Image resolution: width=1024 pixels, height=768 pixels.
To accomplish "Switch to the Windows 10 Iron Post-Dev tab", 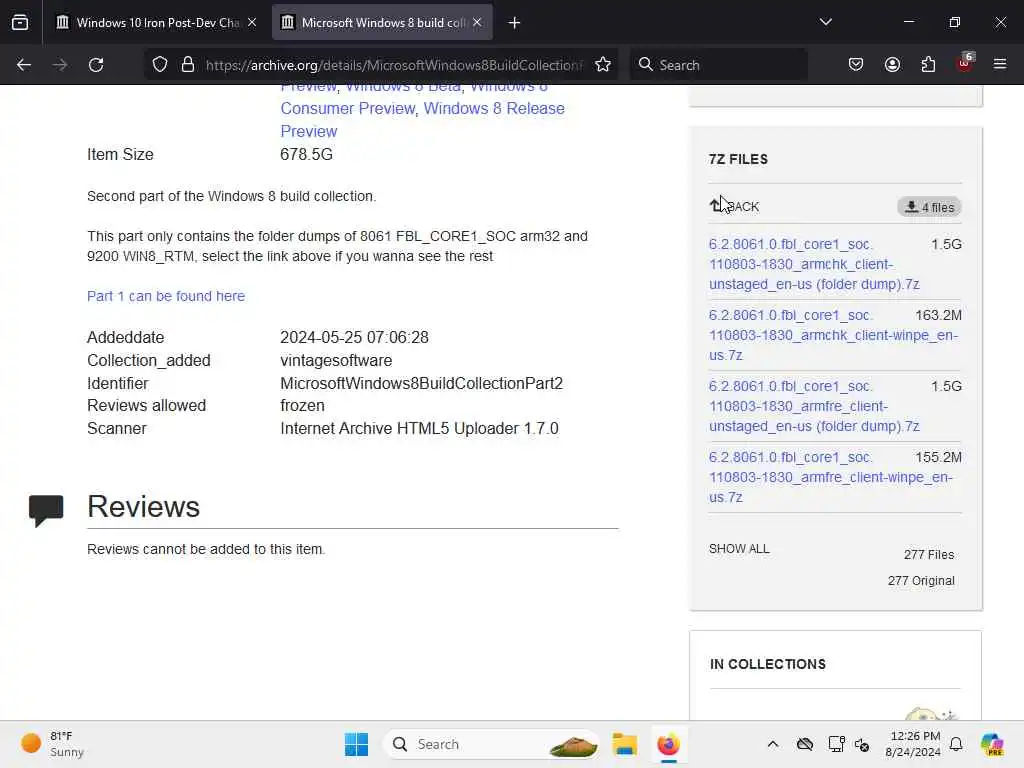I will tap(157, 22).
